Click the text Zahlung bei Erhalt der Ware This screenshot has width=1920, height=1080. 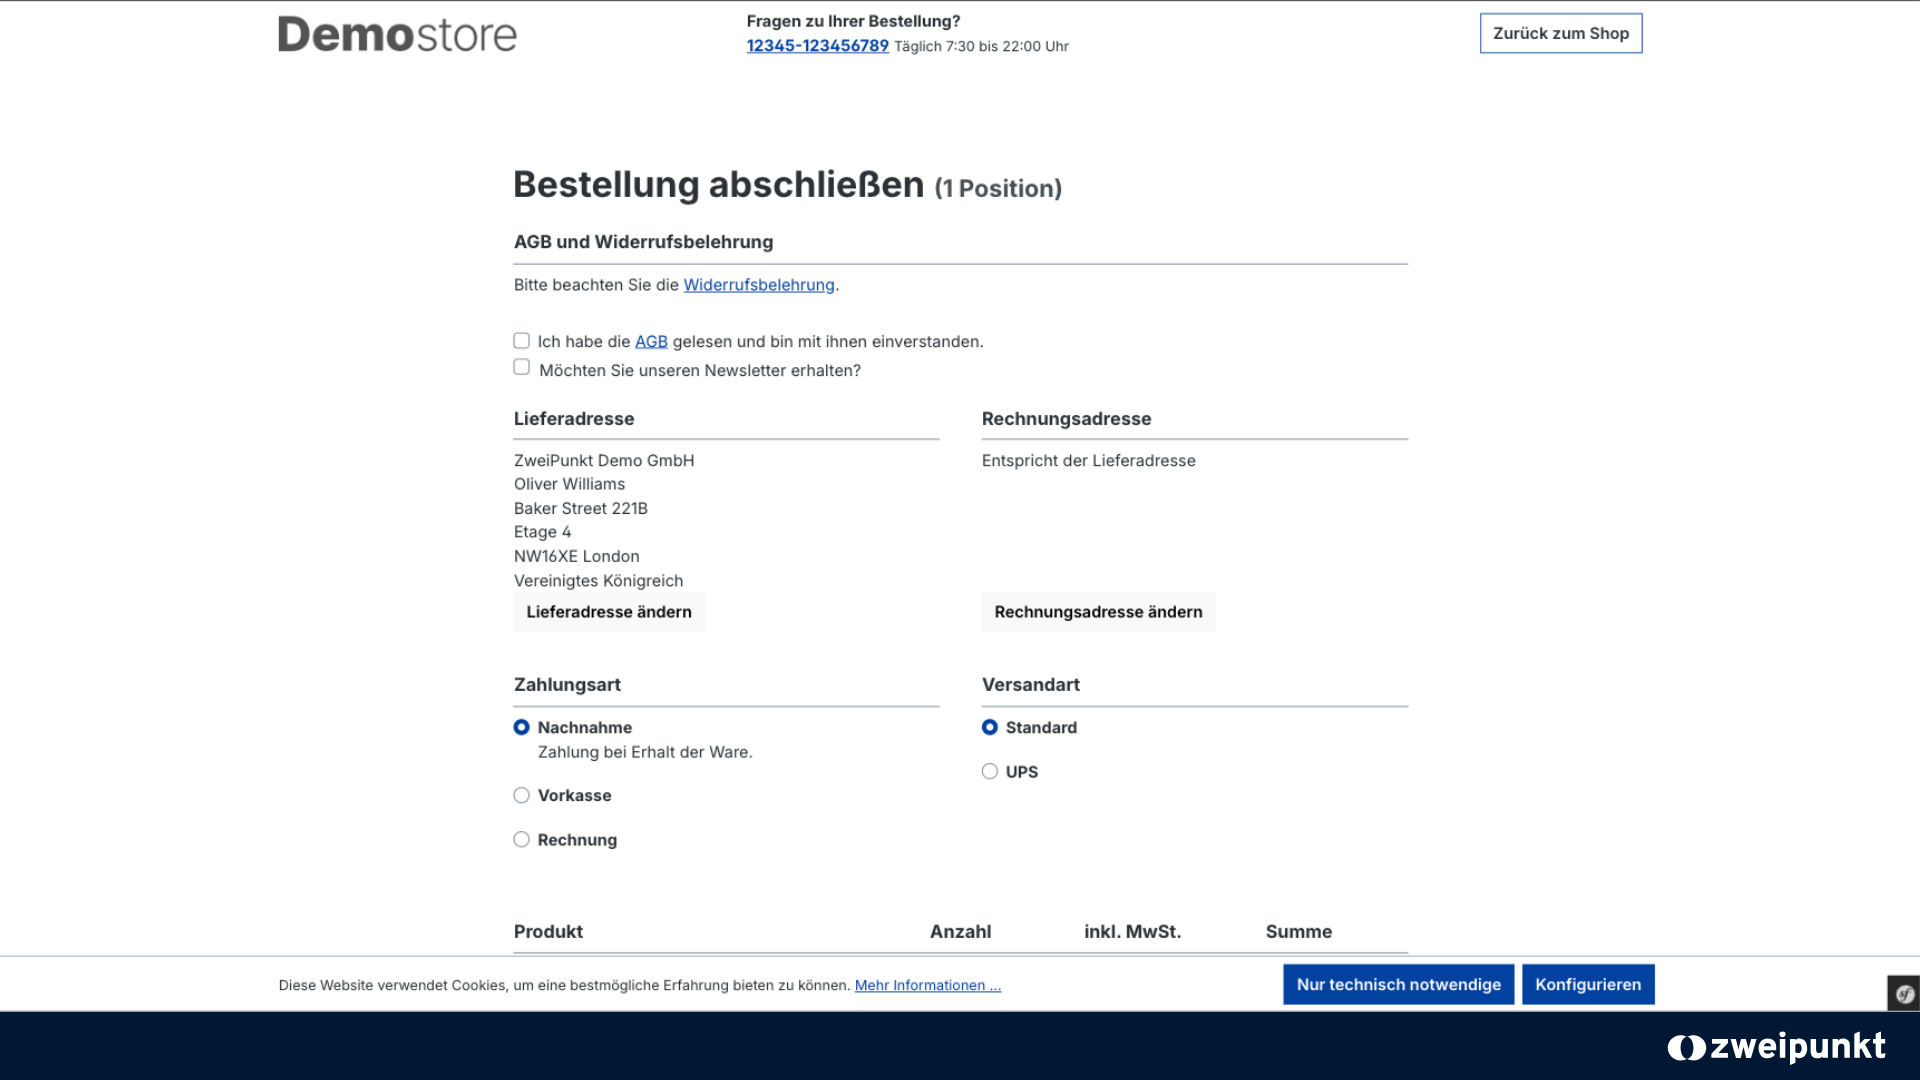[645, 752]
